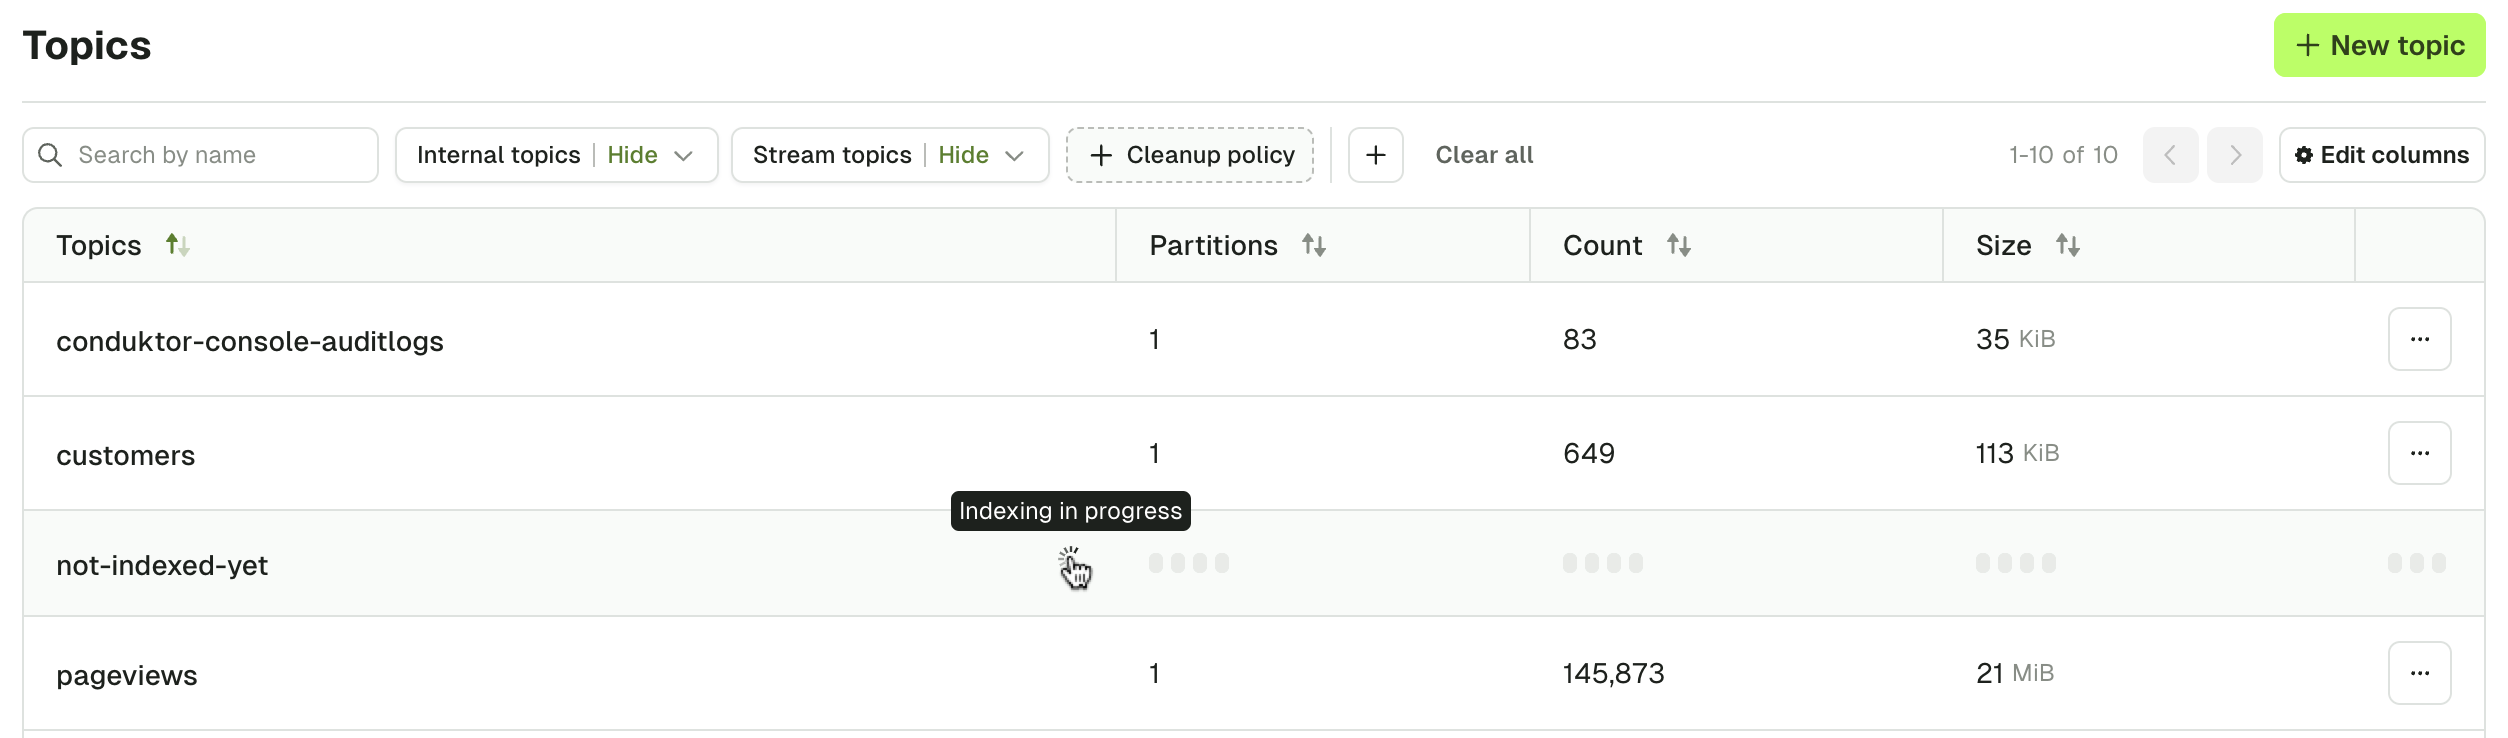The image size is (2508, 738).
Task: Sort by Size column arrows
Action: [x=2068, y=245]
